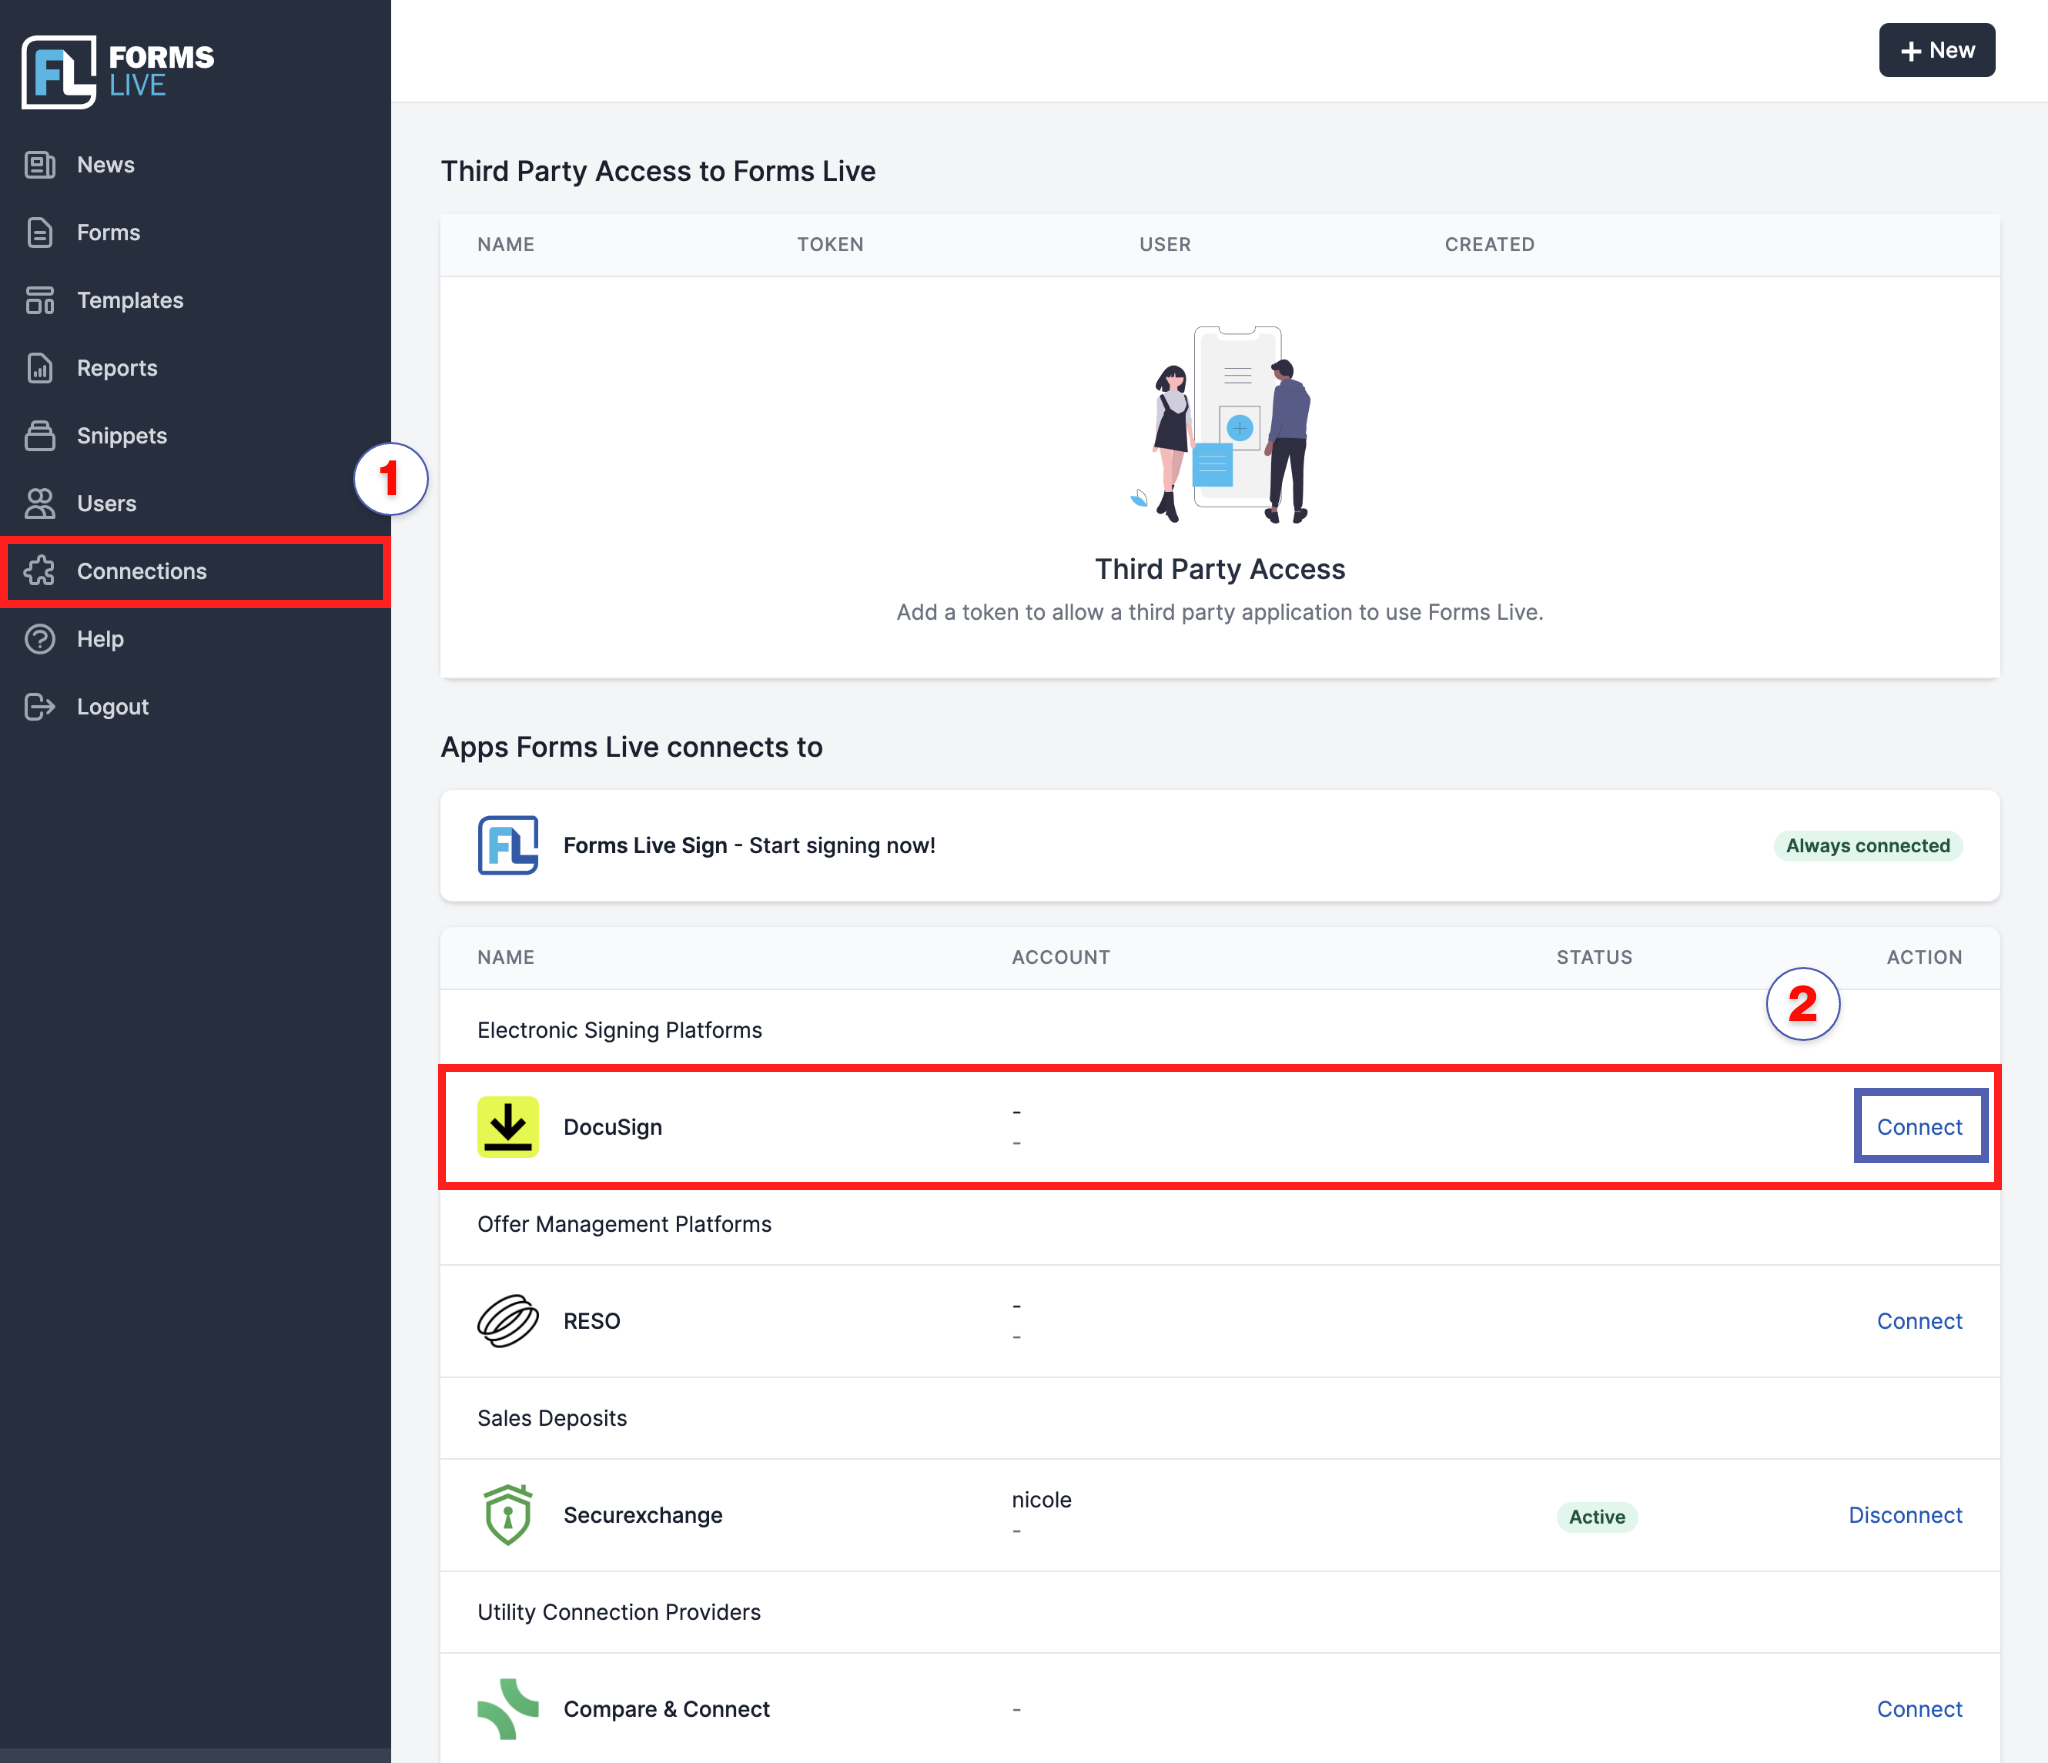Click the RESO name text
2048x1763 pixels.
592,1321
